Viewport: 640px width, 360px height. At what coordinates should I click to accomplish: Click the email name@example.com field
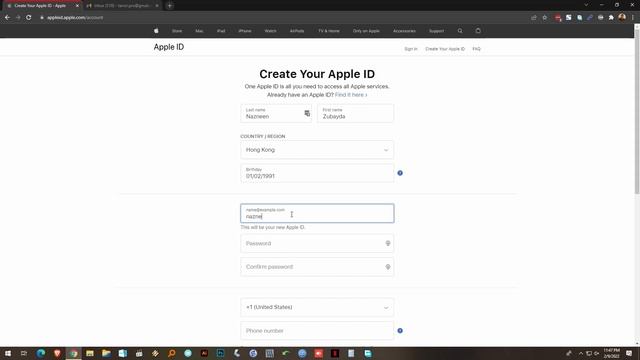tap(317, 213)
